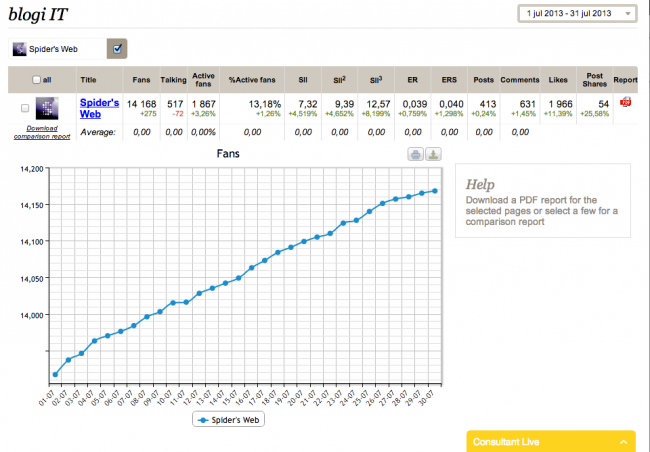The height and width of the screenshot is (452, 650).
Task: Click posts value 413
Action: click(x=488, y=104)
